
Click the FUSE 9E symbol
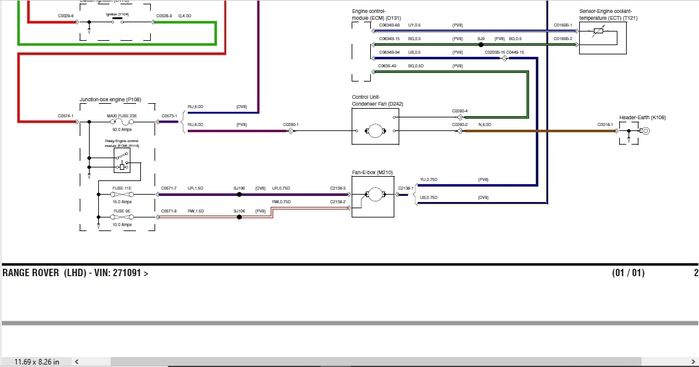tap(122, 217)
